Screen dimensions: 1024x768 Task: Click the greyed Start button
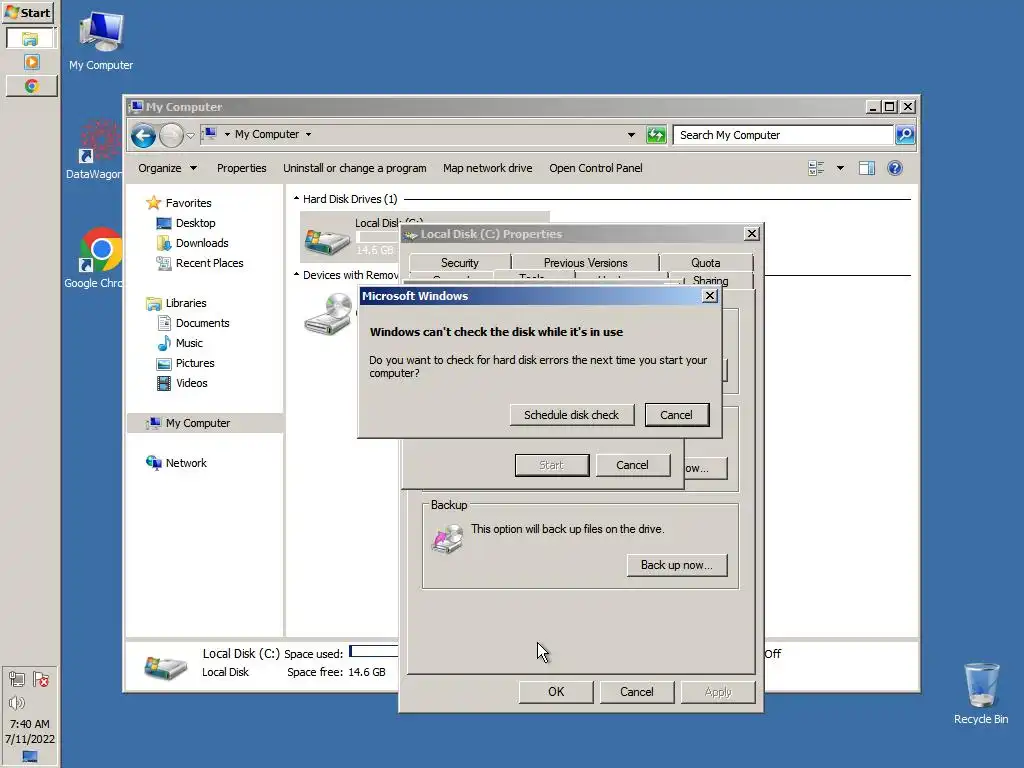coord(552,465)
